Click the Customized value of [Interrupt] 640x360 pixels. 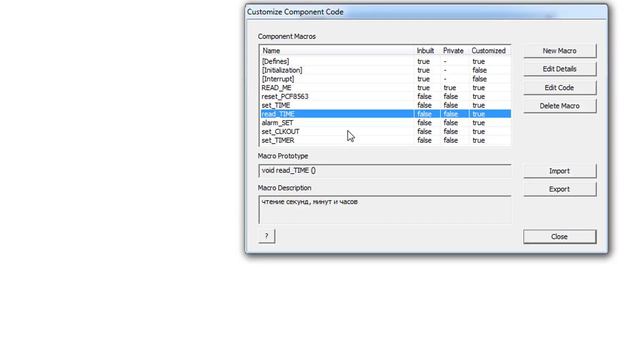pos(480,79)
